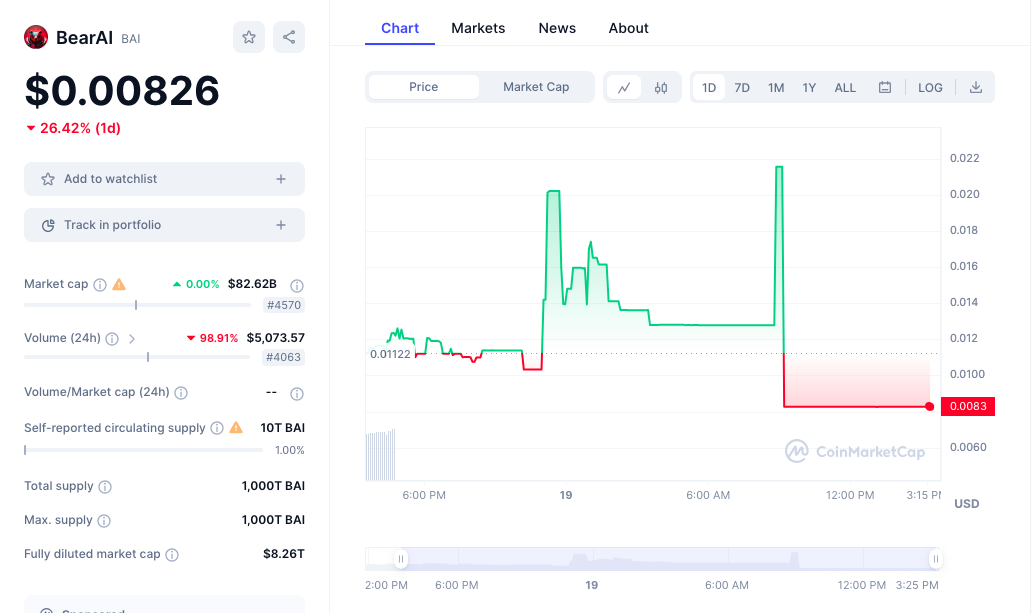Switch the chart to candlestick view

pos(660,87)
